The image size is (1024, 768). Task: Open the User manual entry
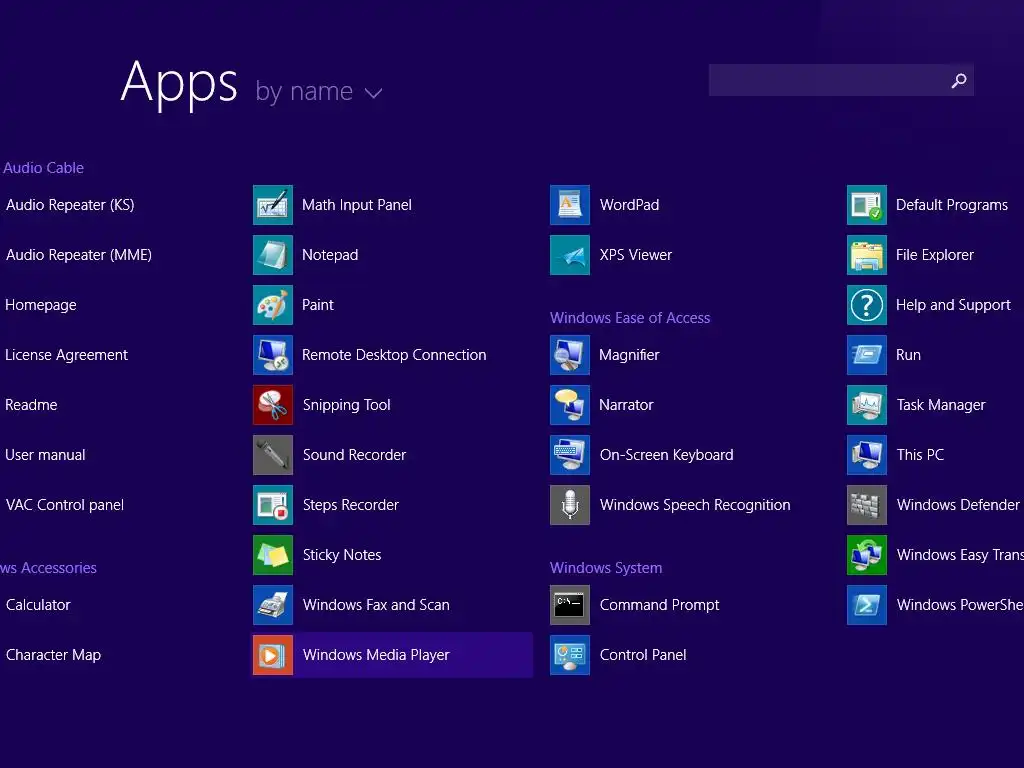(x=45, y=455)
